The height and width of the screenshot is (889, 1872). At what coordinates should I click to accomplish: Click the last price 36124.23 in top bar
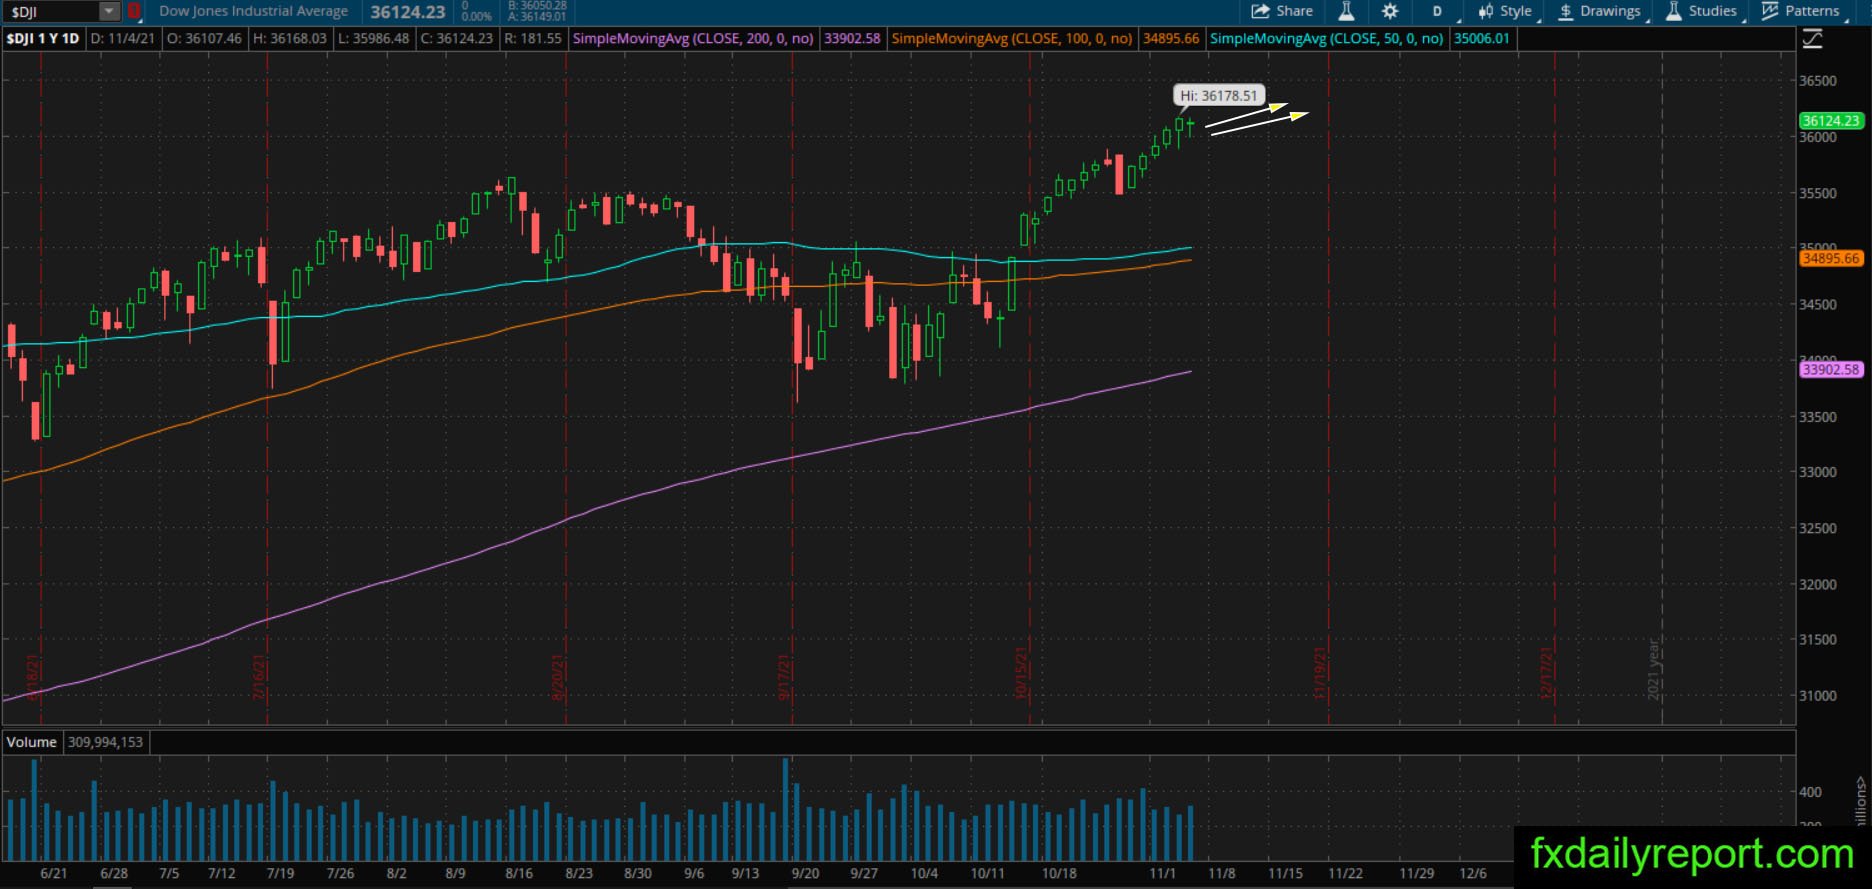[x=408, y=12]
